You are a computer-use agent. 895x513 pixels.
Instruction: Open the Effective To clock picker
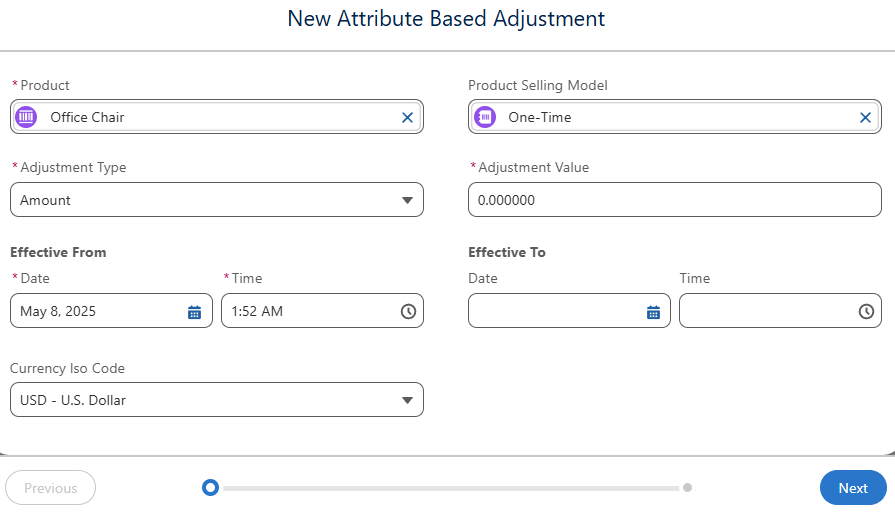[x=866, y=312]
